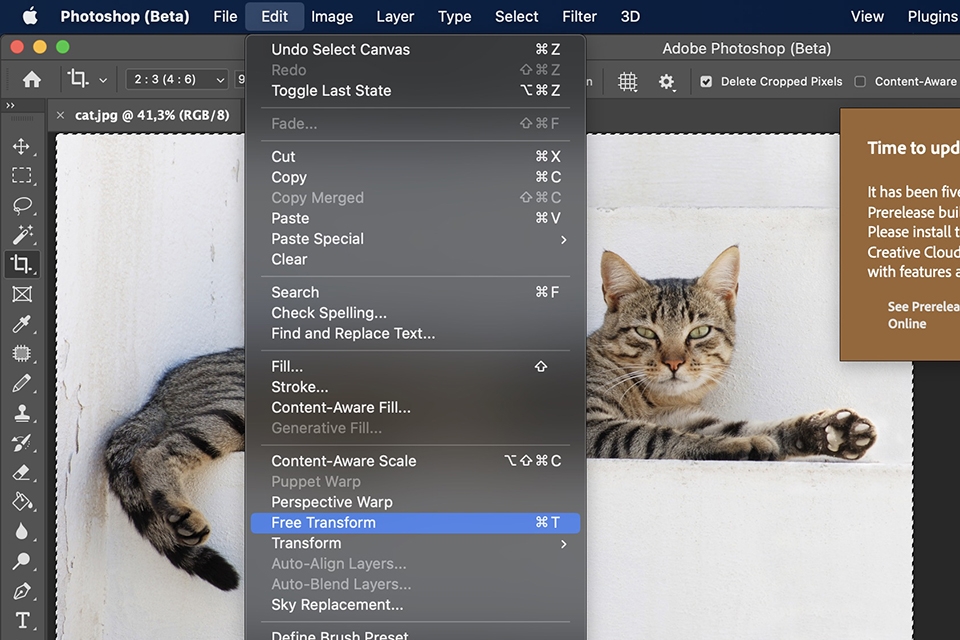960x640 pixels.
Task: Open the crop overlay options grid icon
Action: tap(627, 81)
